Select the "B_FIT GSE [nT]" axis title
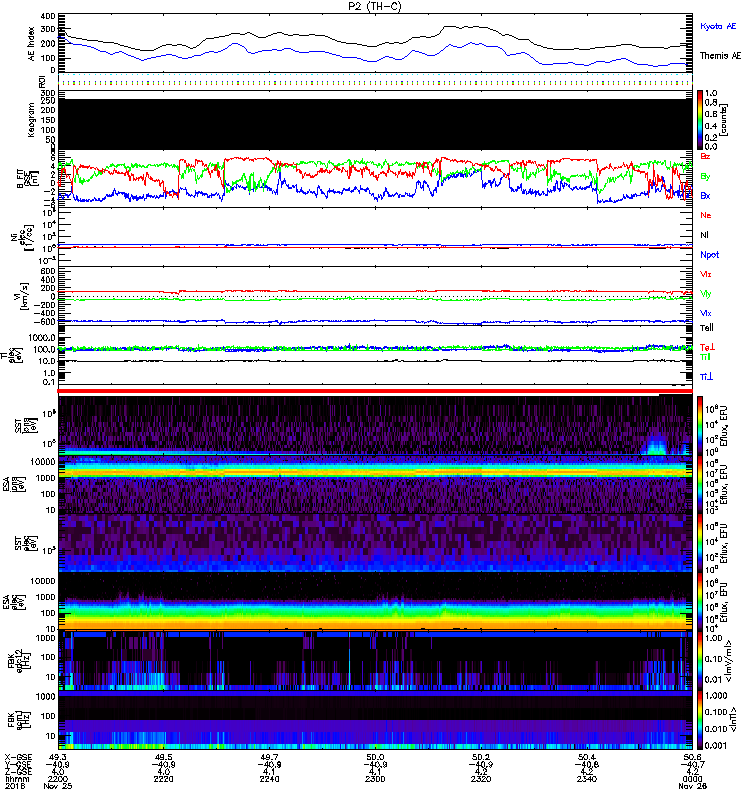Screen dimensions: 750x800 pyautogui.click(x=28, y=179)
